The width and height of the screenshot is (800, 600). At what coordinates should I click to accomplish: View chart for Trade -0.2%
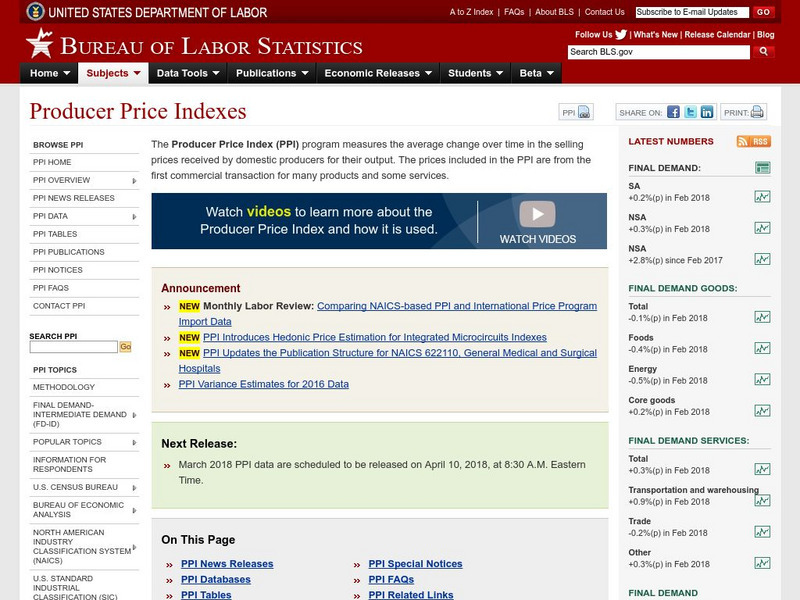(762, 532)
